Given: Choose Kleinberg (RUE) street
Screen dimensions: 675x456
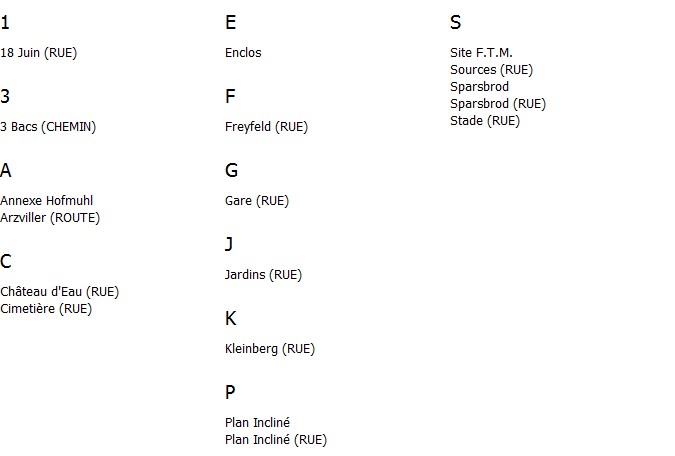Looking at the screenshot, I should tap(270, 349).
